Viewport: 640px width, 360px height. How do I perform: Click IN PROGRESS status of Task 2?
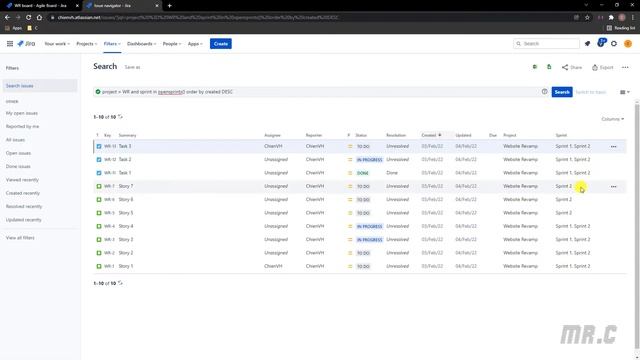[369, 160]
